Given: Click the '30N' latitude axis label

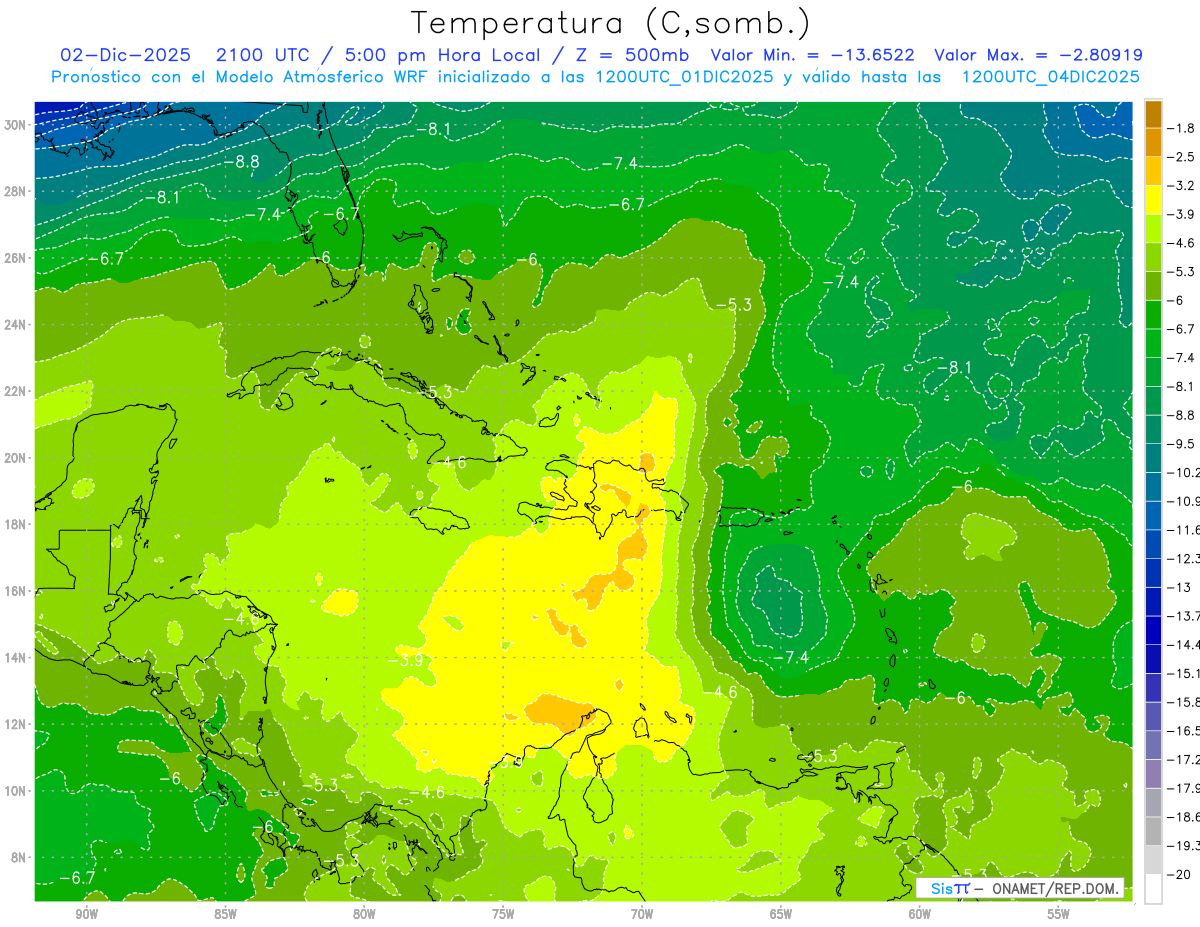Looking at the screenshot, I should click(14, 125).
